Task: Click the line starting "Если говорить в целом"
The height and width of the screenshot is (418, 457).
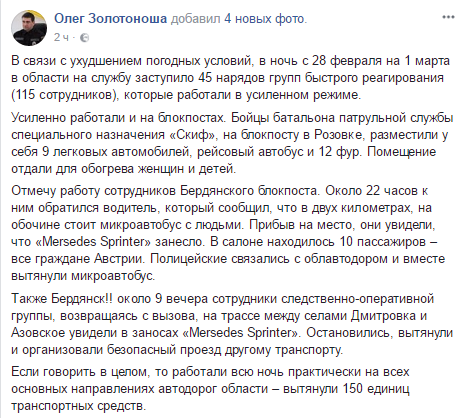Action: tap(210, 372)
